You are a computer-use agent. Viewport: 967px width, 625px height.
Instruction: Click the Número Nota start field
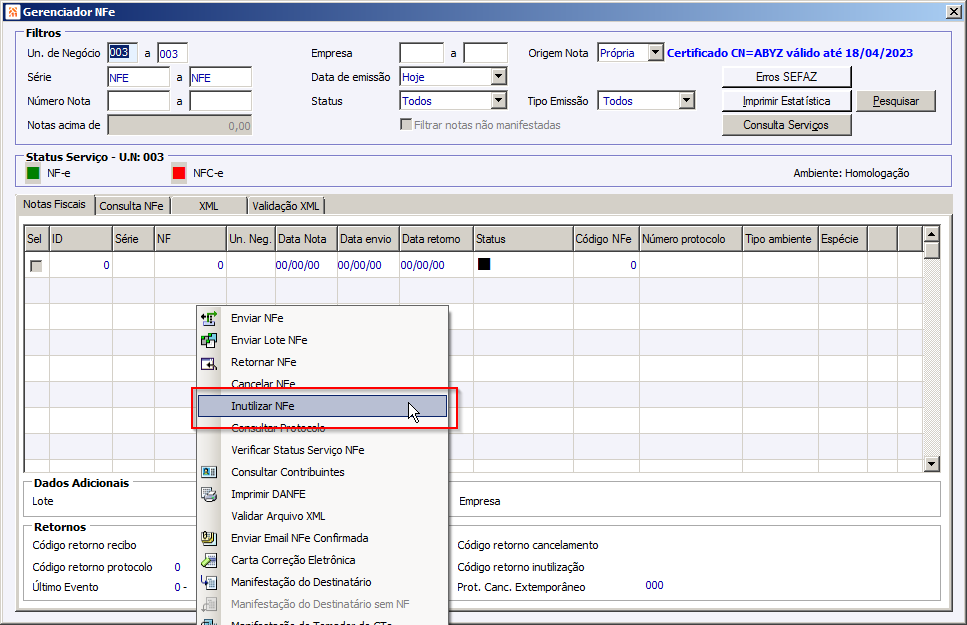(x=138, y=101)
